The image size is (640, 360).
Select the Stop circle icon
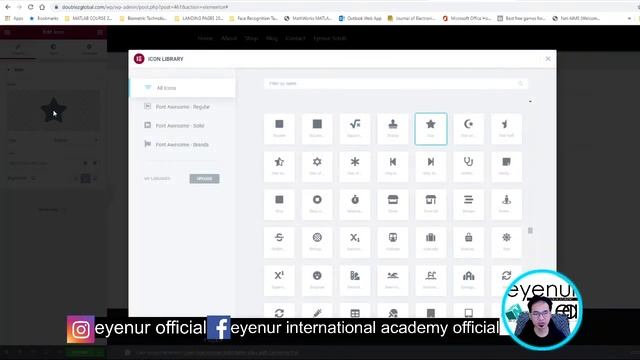pyautogui.click(x=317, y=204)
